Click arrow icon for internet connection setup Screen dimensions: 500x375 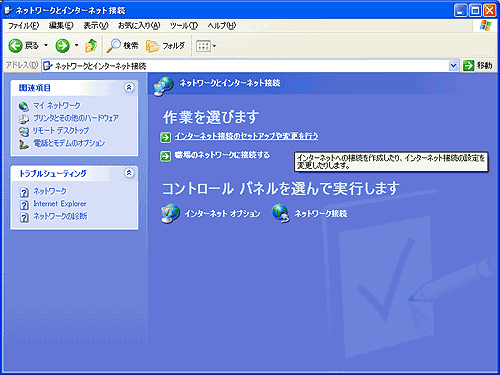(166, 137)
